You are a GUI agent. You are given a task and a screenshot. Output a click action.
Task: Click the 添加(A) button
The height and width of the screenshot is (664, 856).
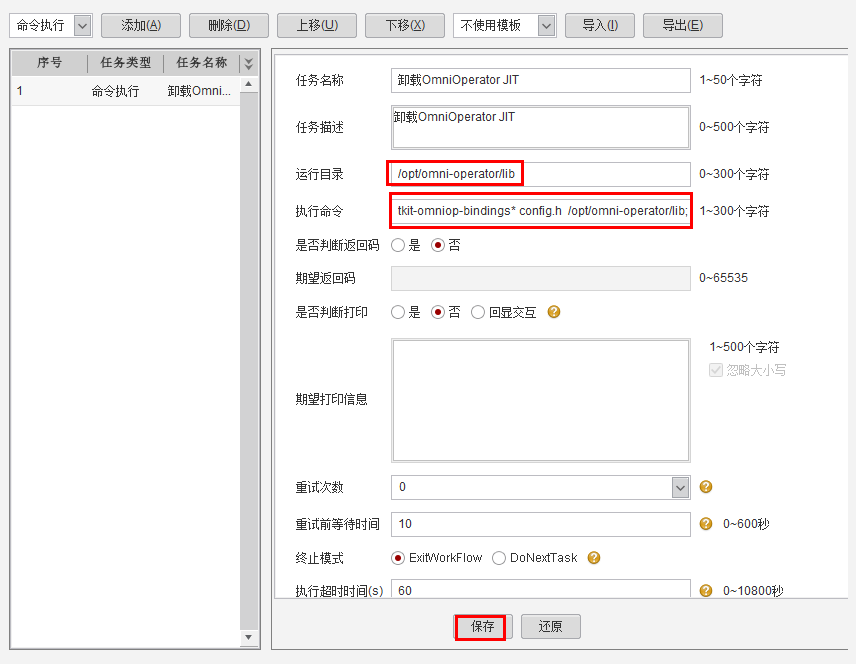tap(141, 25)
